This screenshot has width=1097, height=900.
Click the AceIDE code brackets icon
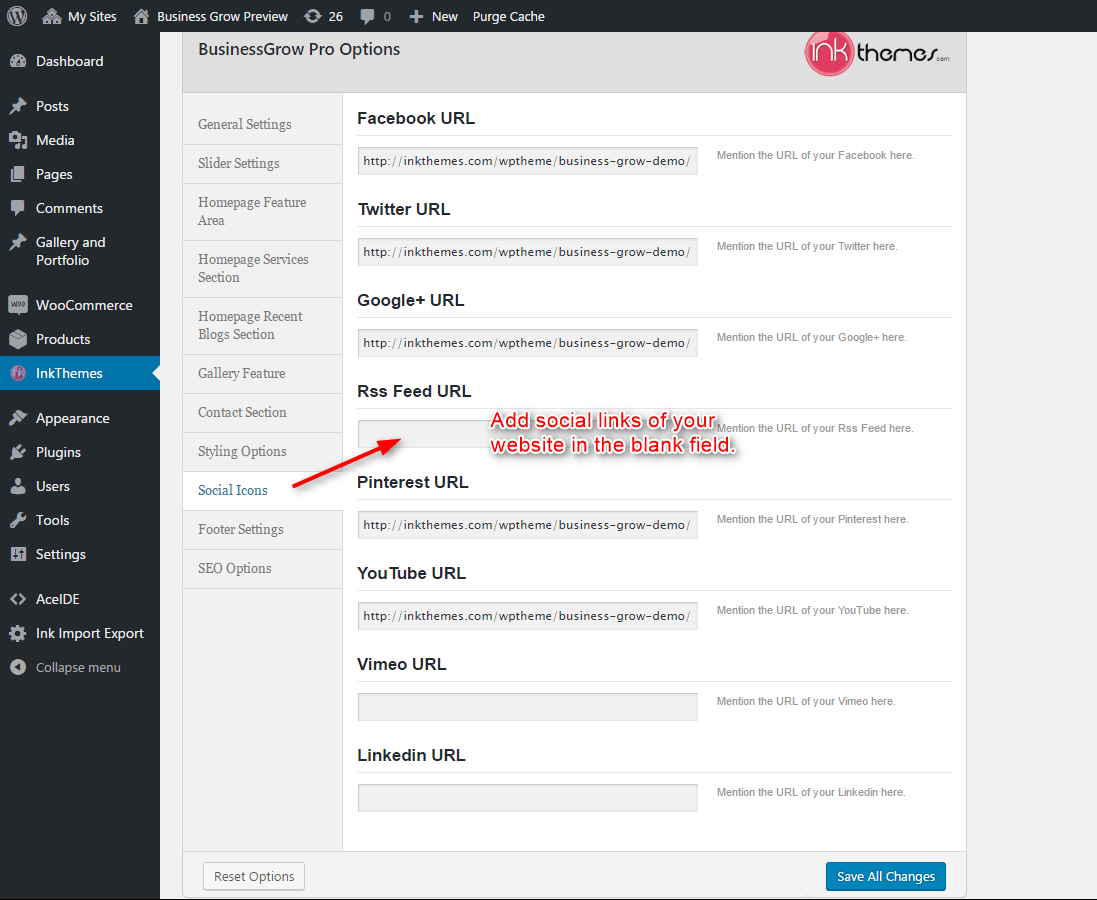18,599
